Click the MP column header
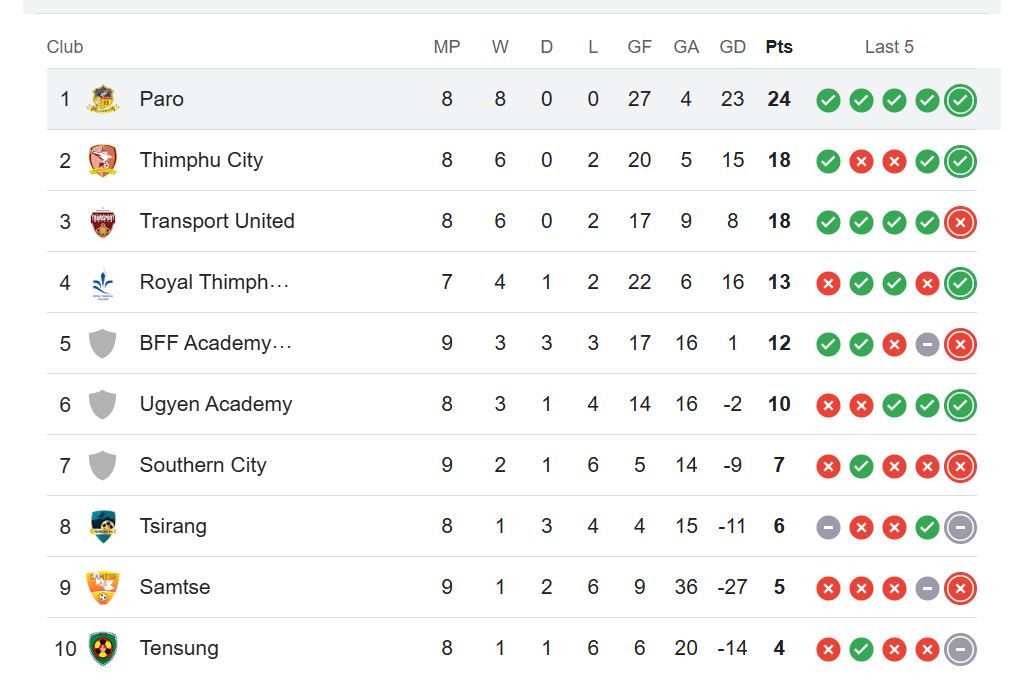 (446, 47)
